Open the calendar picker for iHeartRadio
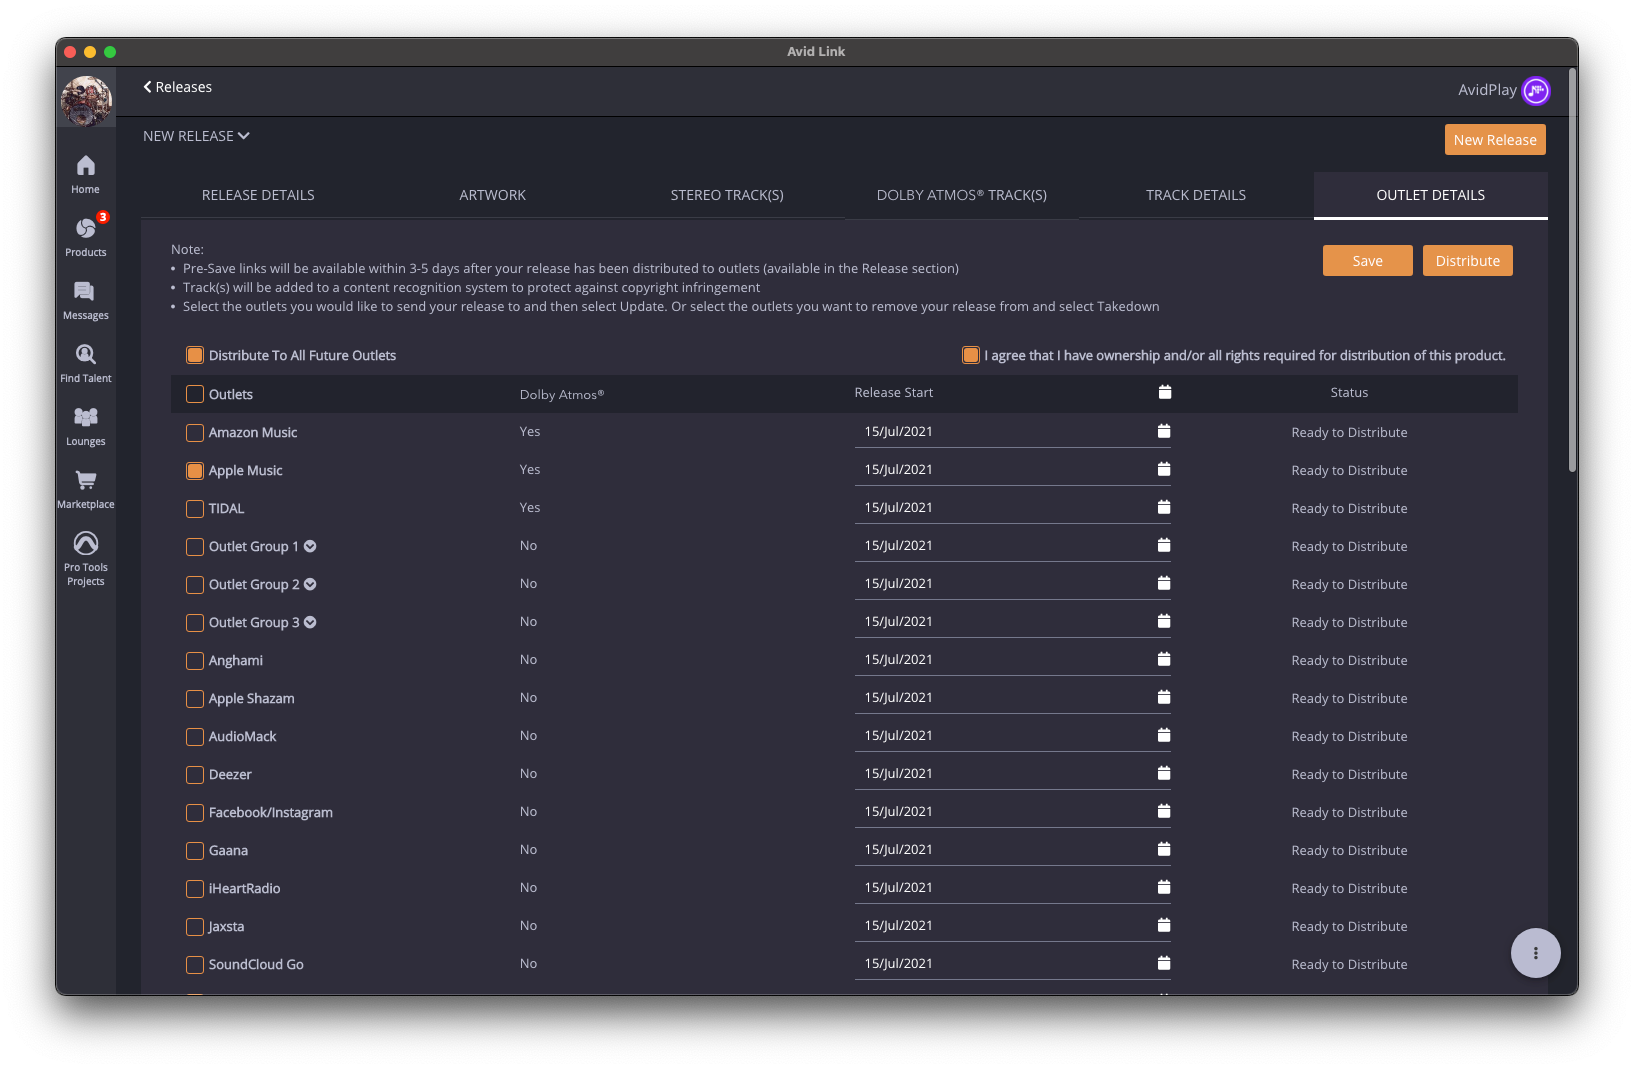 pyautogui.click(x=1164, y=887)
